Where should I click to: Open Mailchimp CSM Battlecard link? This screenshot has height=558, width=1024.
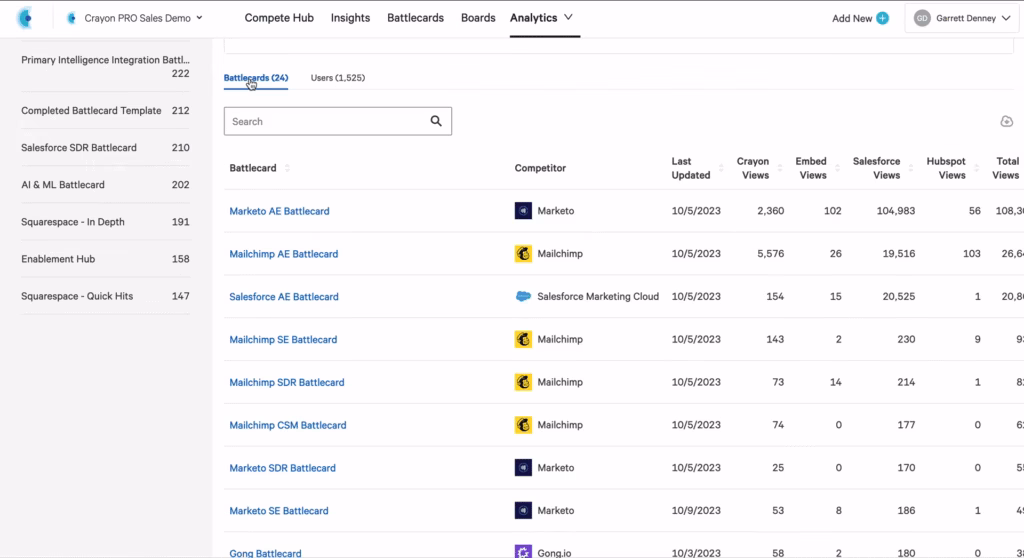click(288, 425)
